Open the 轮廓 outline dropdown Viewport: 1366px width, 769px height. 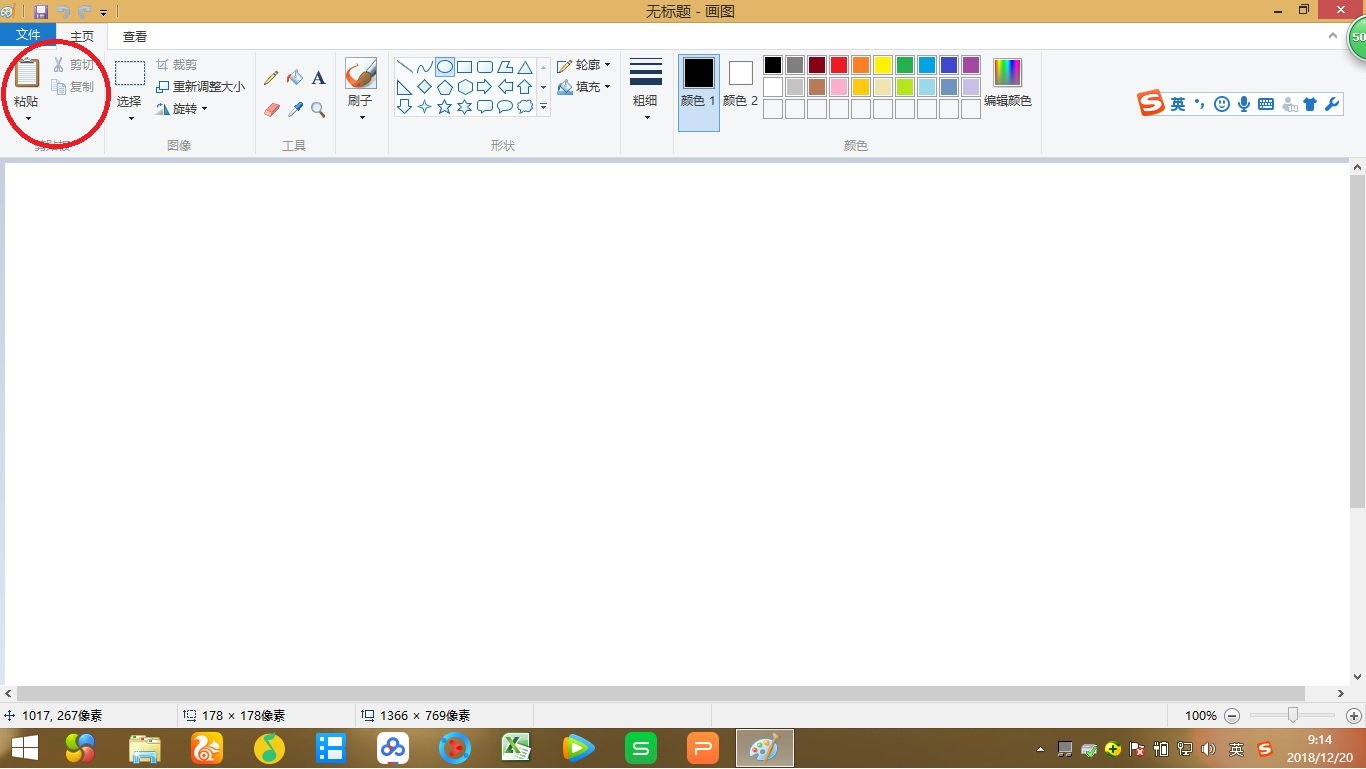tap(584, 65)
